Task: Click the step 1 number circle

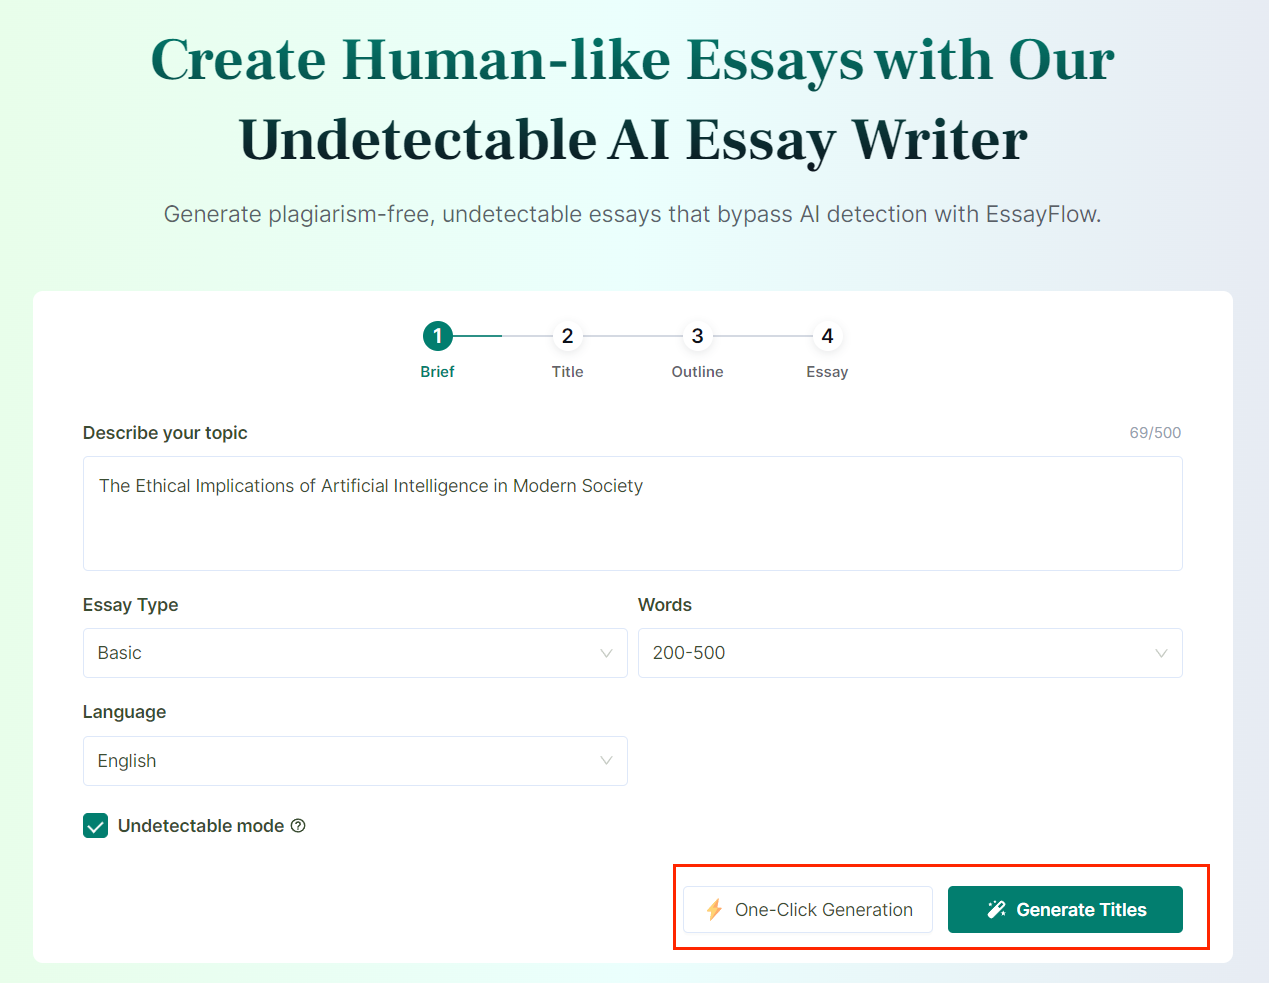Action: click(x=438, y=336)
